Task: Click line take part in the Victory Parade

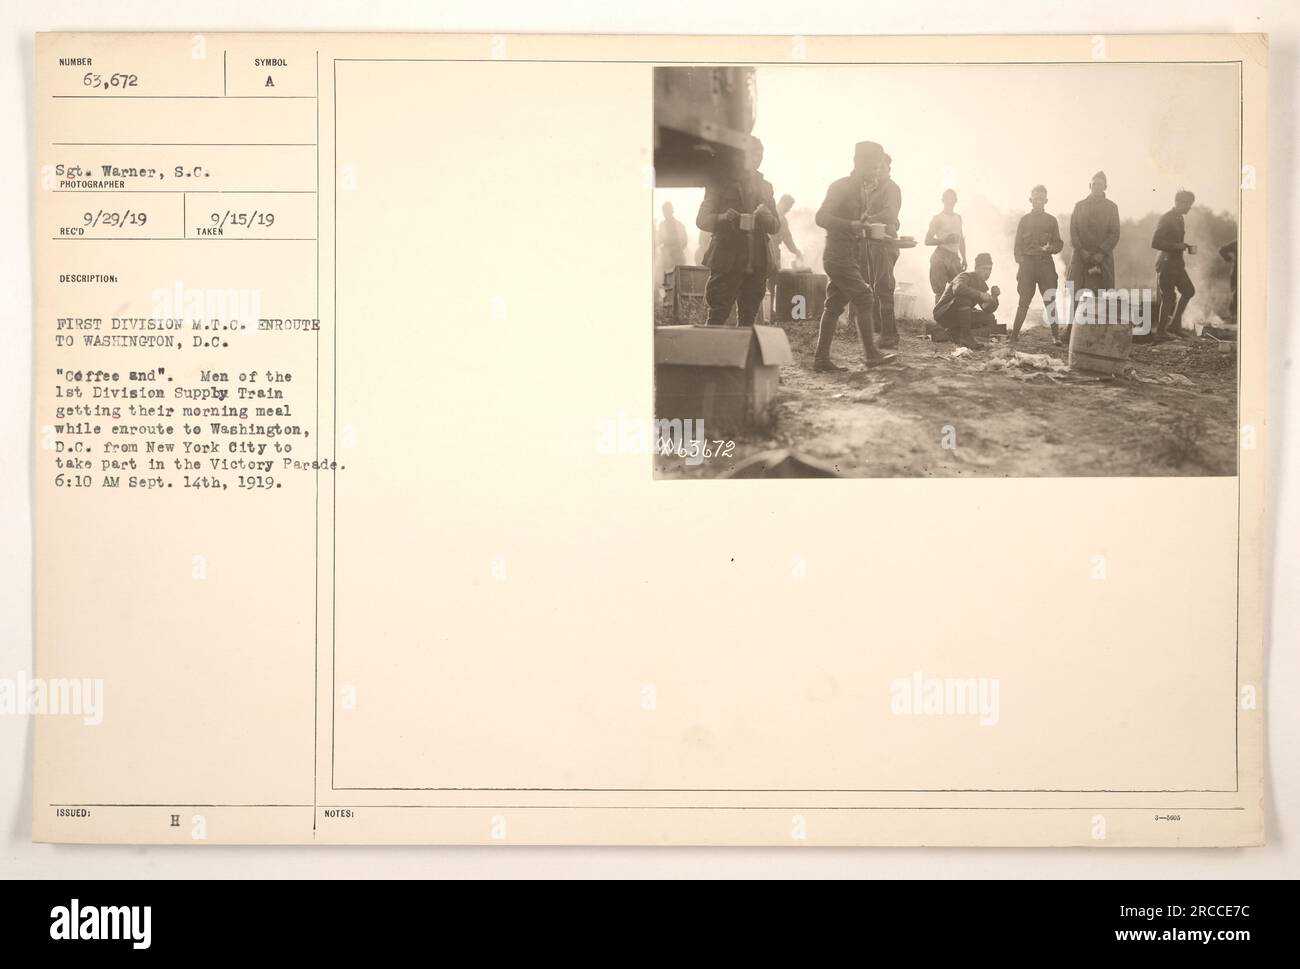Action: tap(201, 464)
